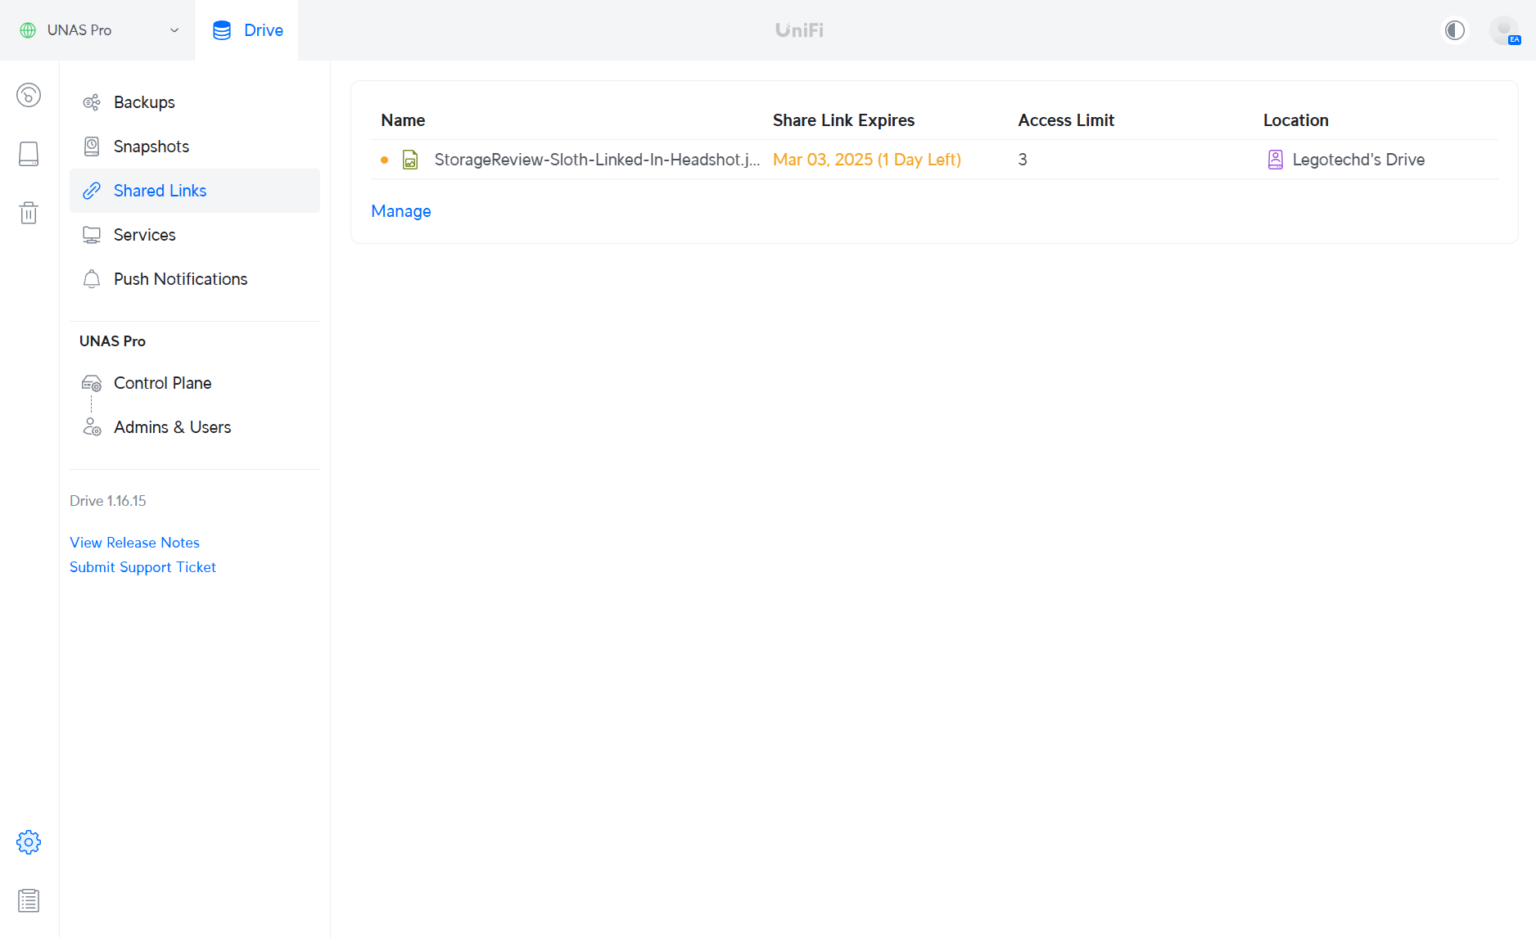Click the Services monitor icon
The width and height of the screenshot is (1536, 938).
91,235
